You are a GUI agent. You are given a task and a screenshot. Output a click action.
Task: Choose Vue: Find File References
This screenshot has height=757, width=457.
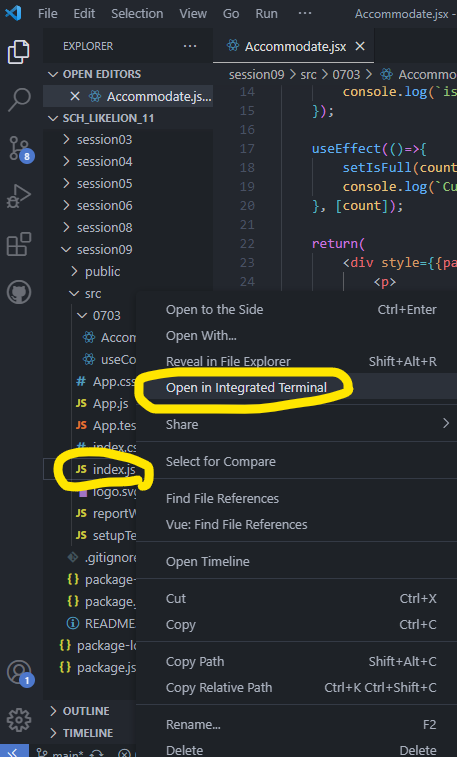point(297,524)
